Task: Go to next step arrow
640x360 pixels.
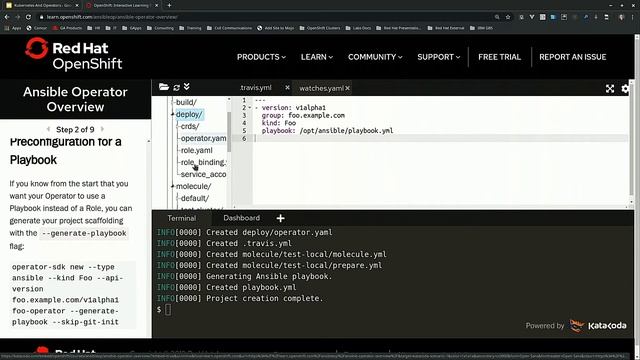Action: click(102, 129)
